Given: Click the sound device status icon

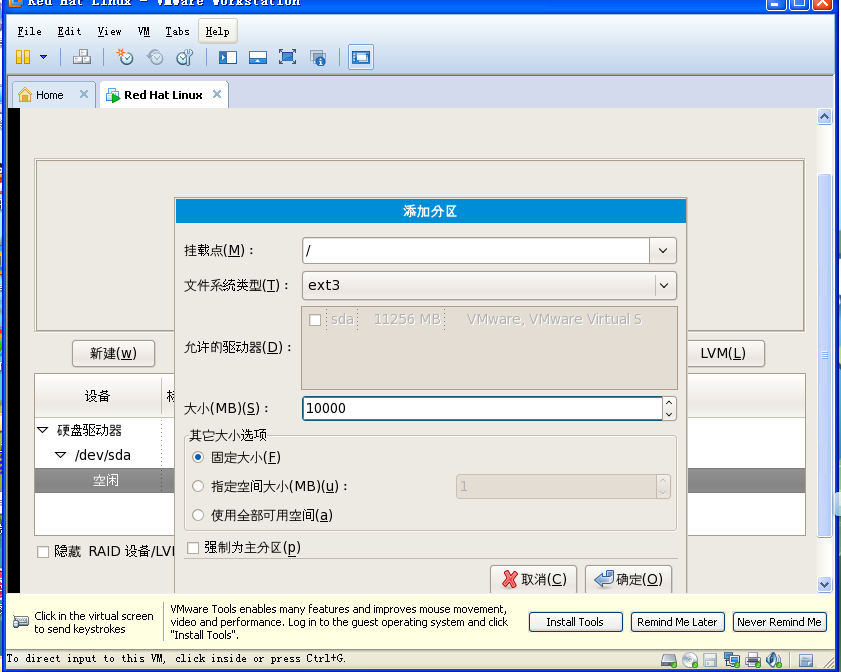Looking at the screenshot, I should pyautogui.click(x=773, y=661).
